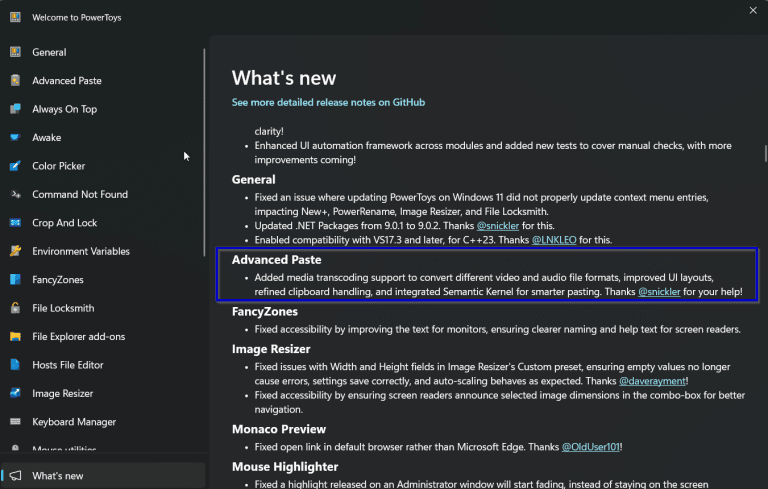Screen dimensions: 768x489
Task: Click the FancyZones icon
Action: [x=15, y=279]
